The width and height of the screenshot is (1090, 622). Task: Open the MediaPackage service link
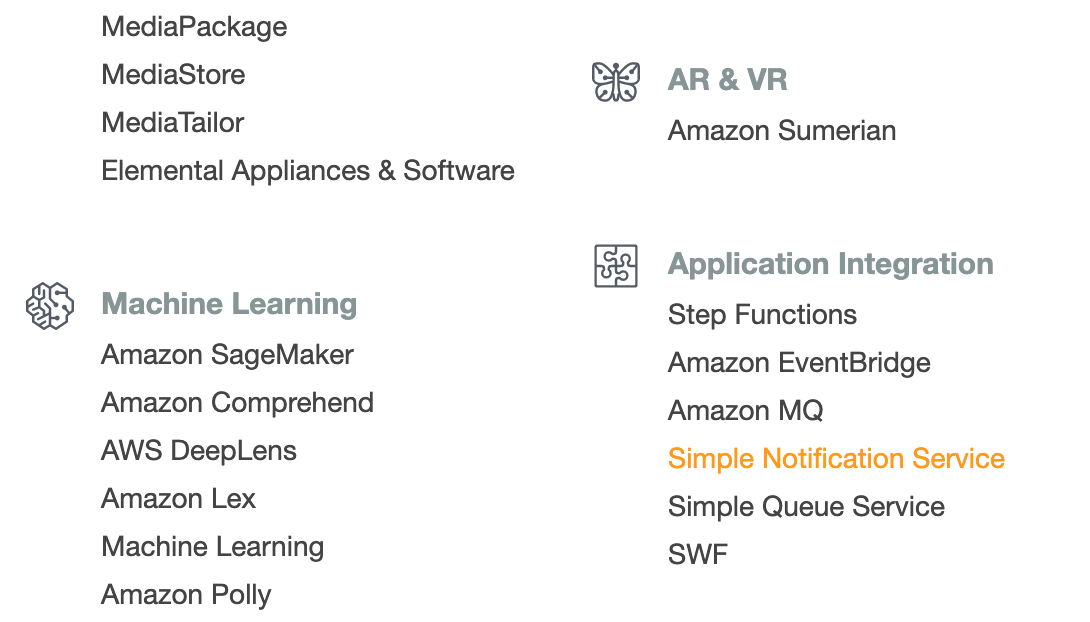(x=194, y=27)
